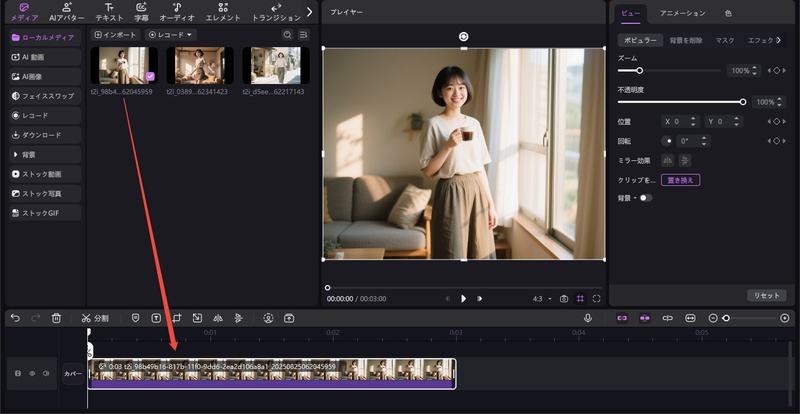Zoom out the timeline with minus icon
Screen dimensions: 800x414
[x=713, y=318]
